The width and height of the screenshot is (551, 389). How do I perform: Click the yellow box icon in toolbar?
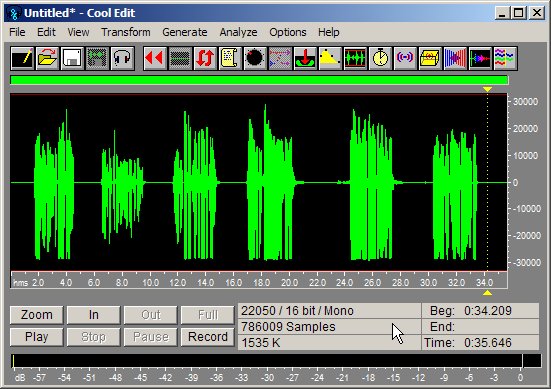point(430,58)
